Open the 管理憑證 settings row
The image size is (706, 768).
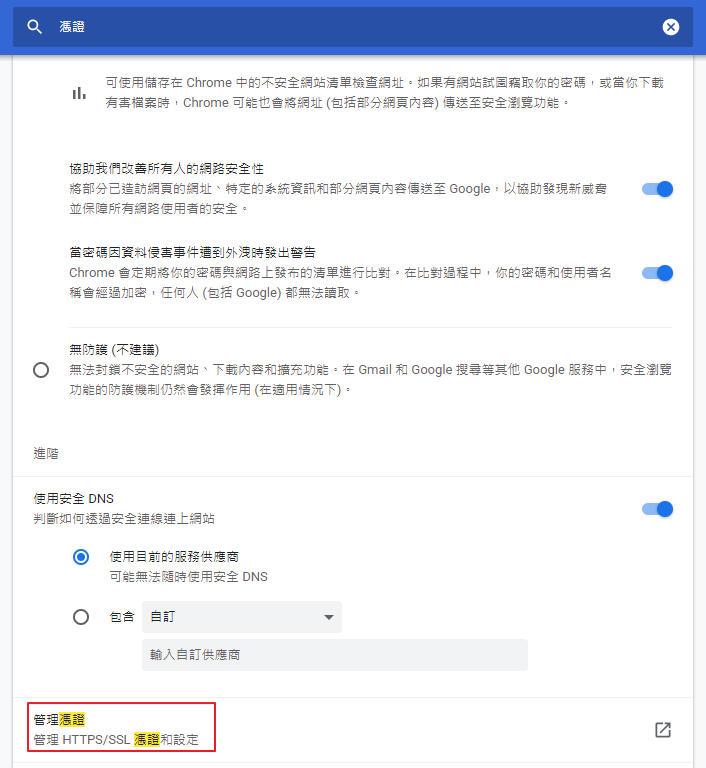(353, 730)
